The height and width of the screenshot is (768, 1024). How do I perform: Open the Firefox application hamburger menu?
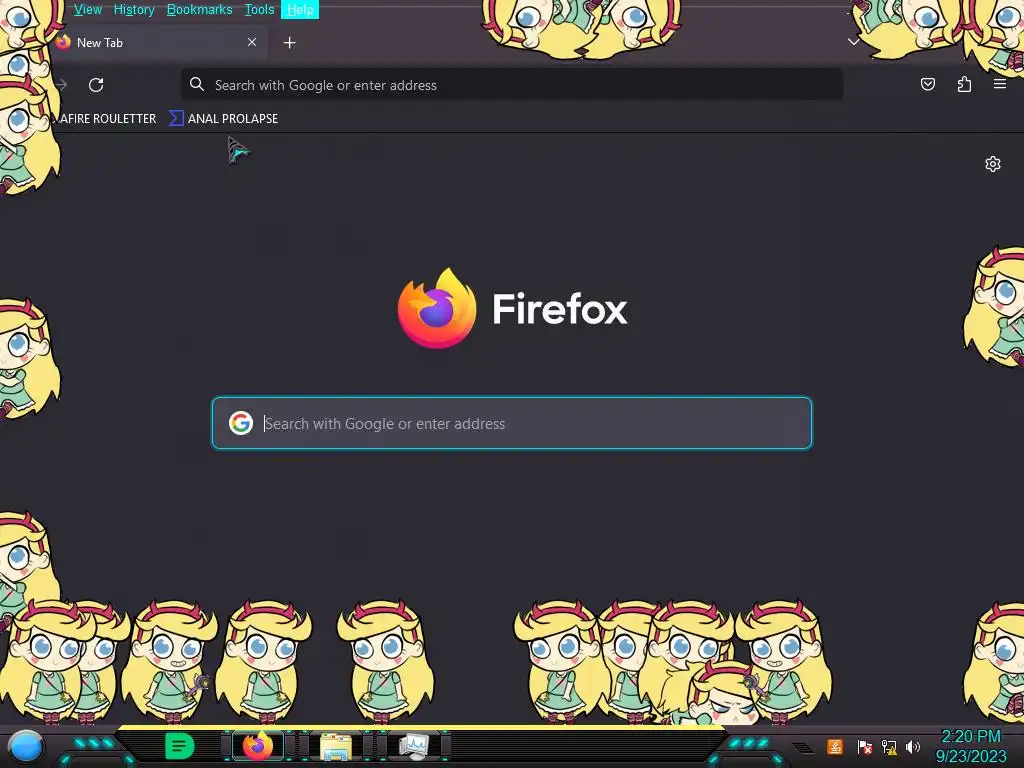pyautogui.click(x=999, y=84)
